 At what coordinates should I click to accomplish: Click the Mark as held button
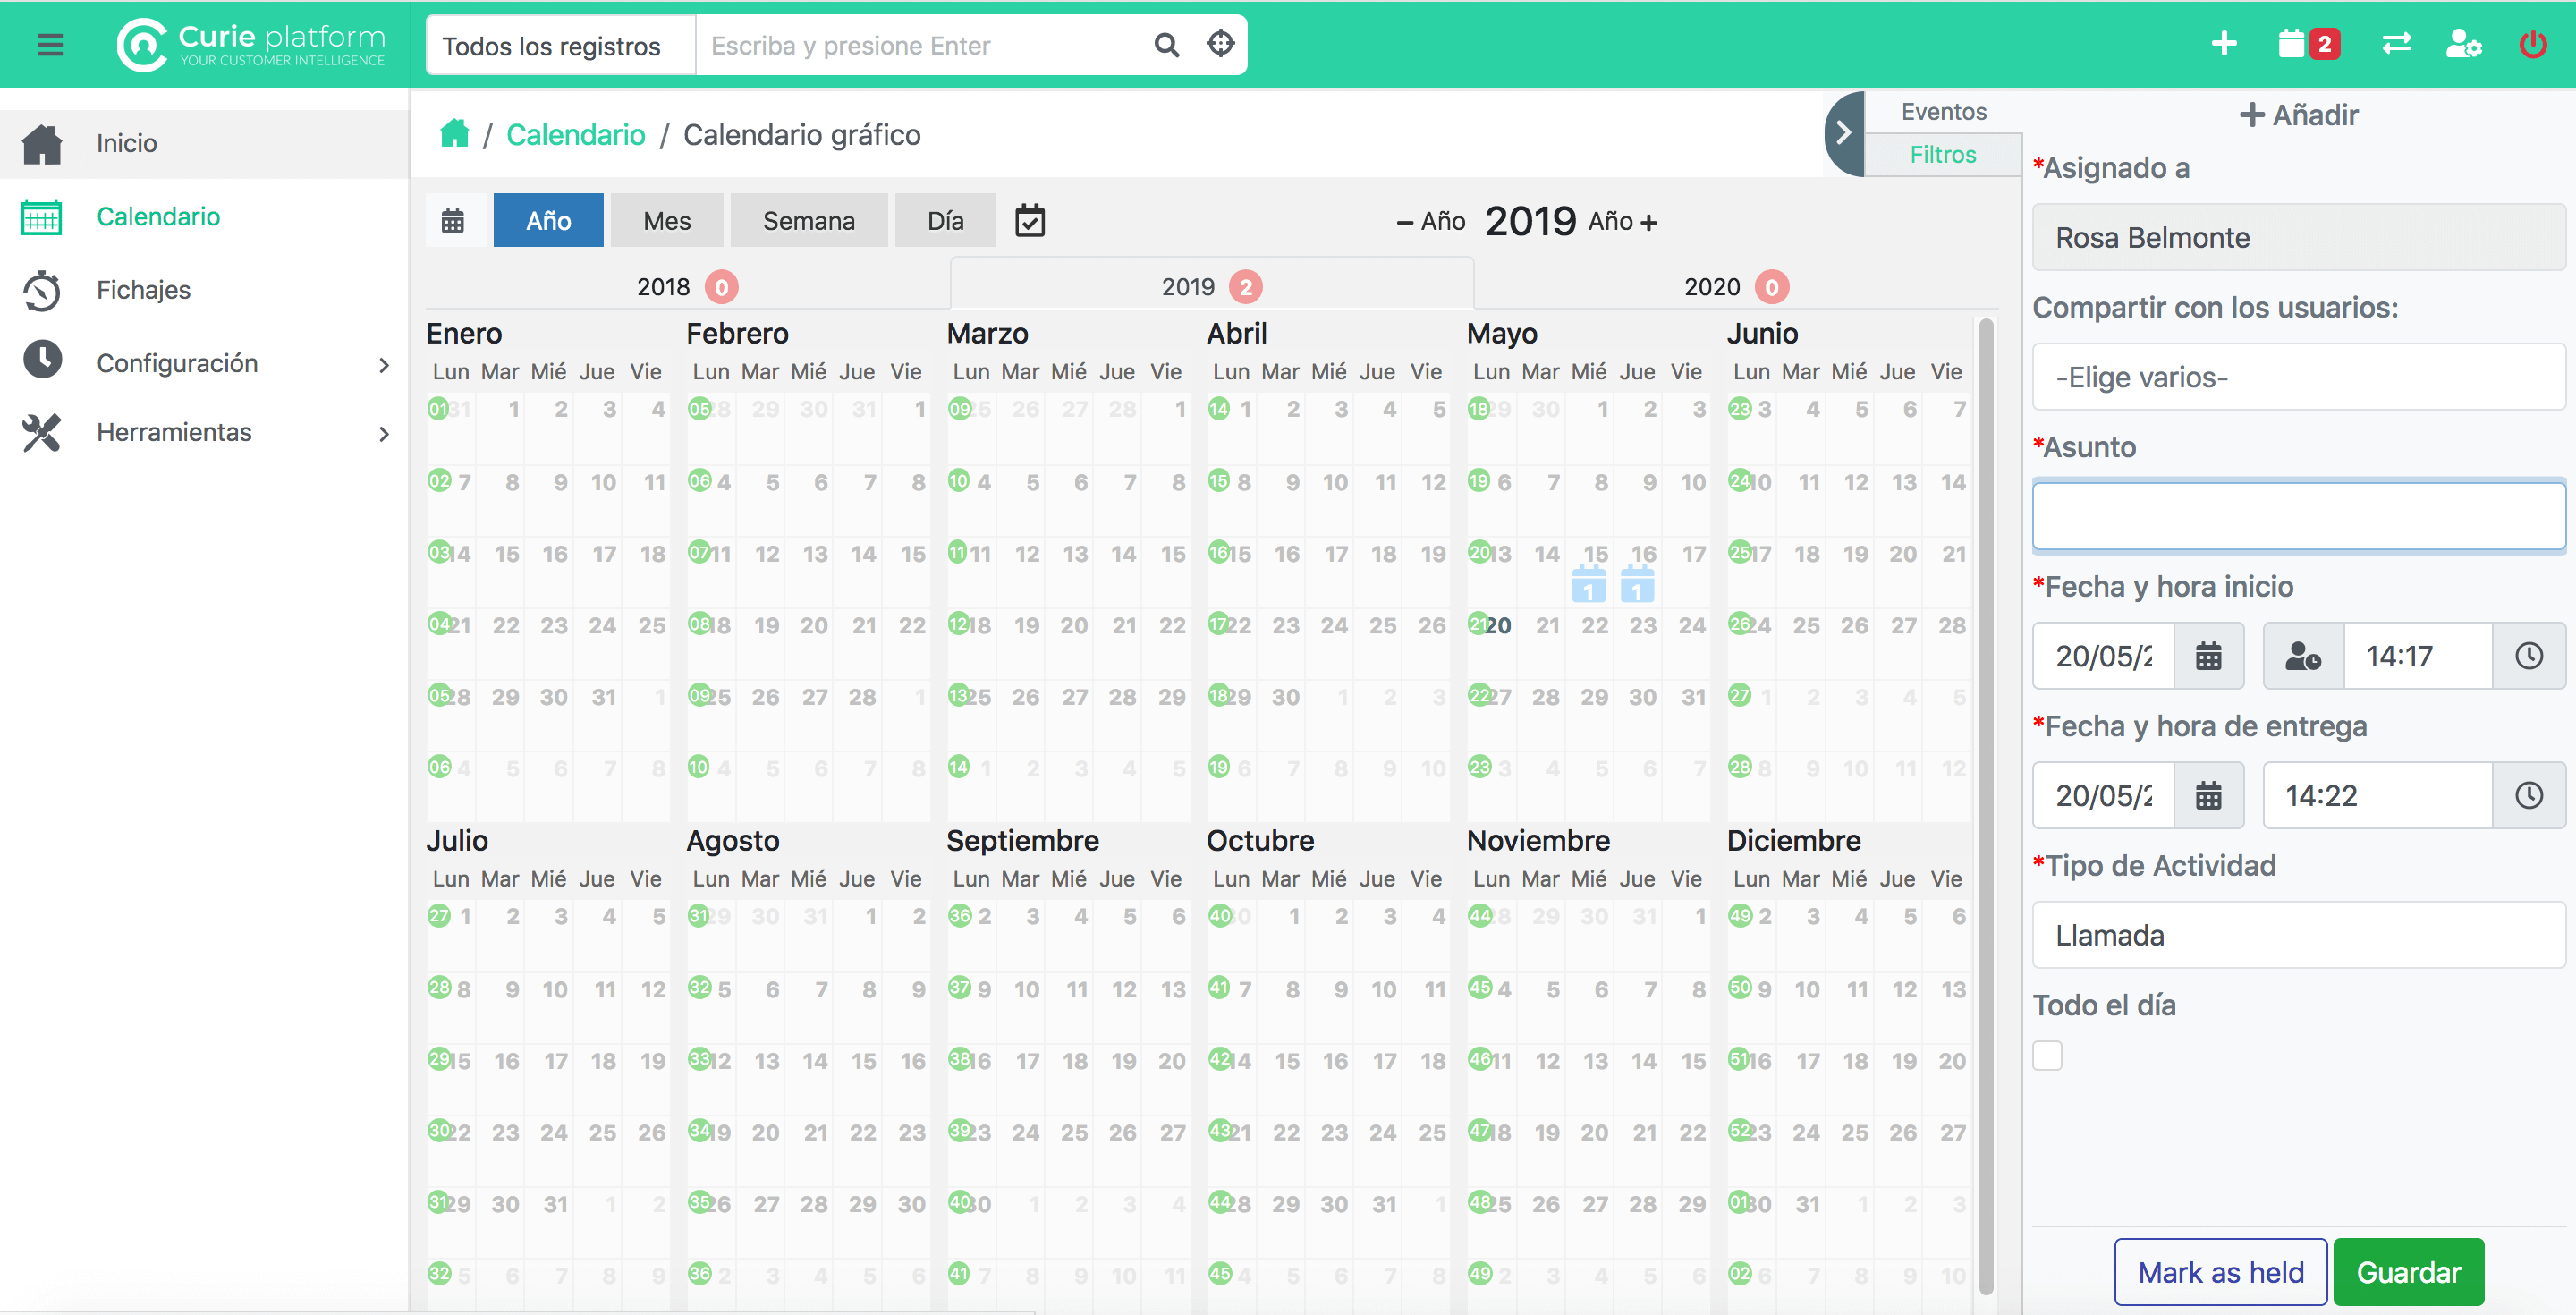tap(2220, 1271)
